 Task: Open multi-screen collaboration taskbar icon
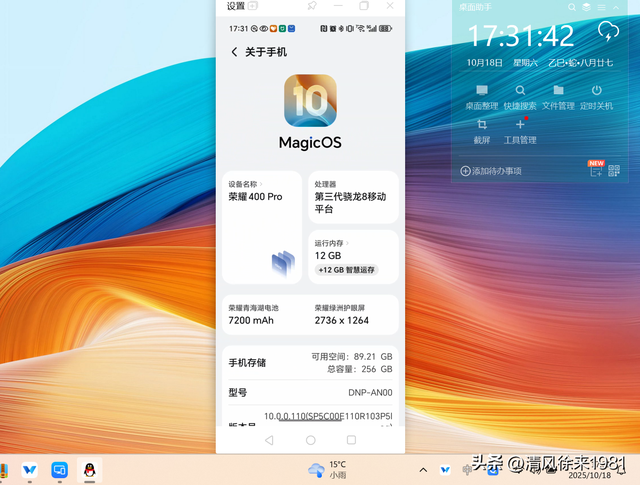coord(60,470)
